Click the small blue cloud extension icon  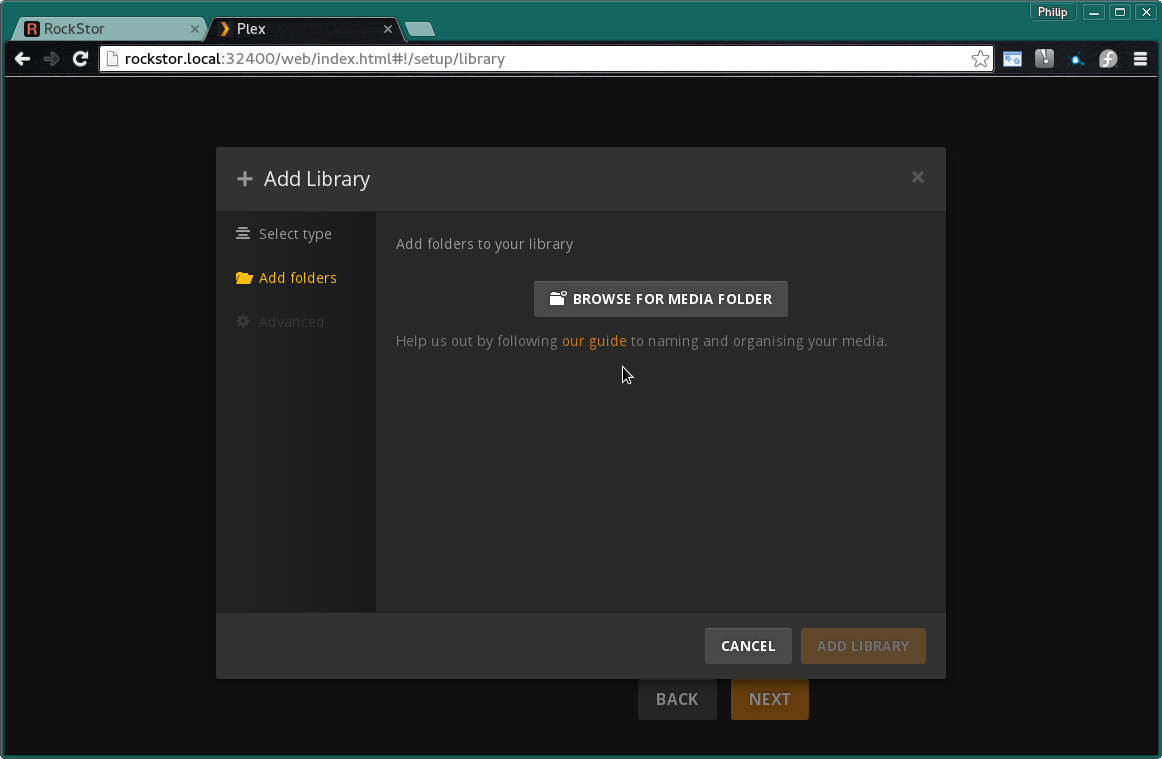pyautogui.click(x=1076, y=60)
